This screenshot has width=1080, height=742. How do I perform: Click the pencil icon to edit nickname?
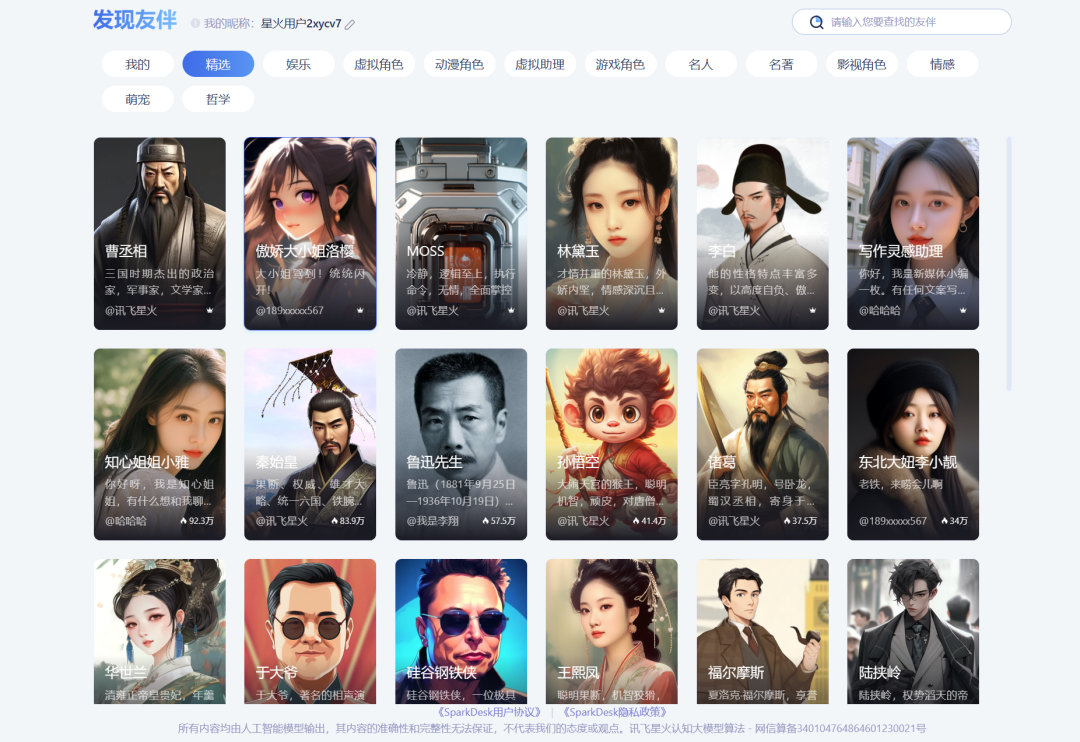point(350,24)
